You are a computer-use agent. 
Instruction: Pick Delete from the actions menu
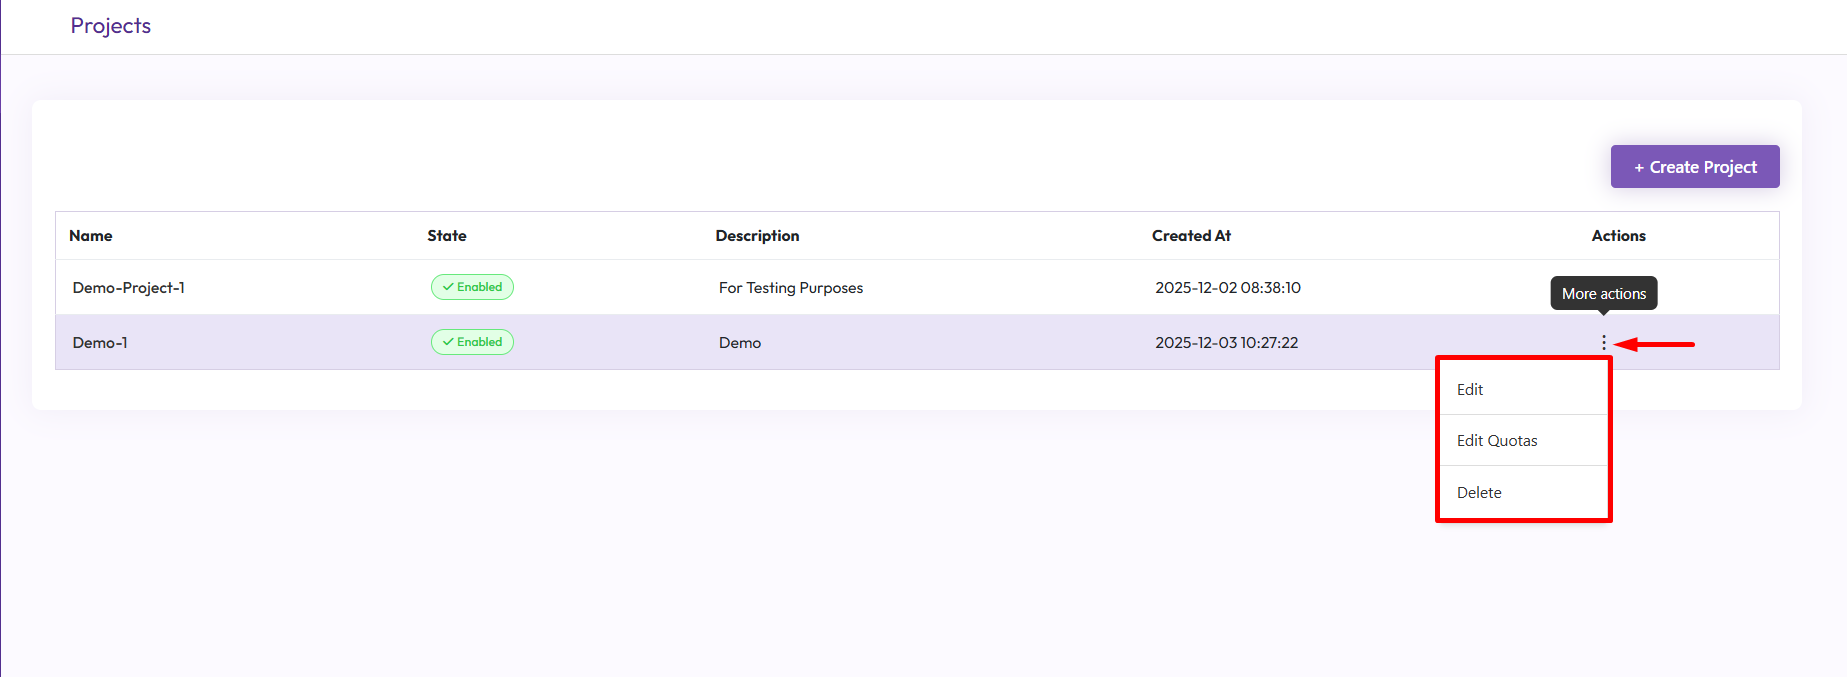click(x=1479, y=493)
